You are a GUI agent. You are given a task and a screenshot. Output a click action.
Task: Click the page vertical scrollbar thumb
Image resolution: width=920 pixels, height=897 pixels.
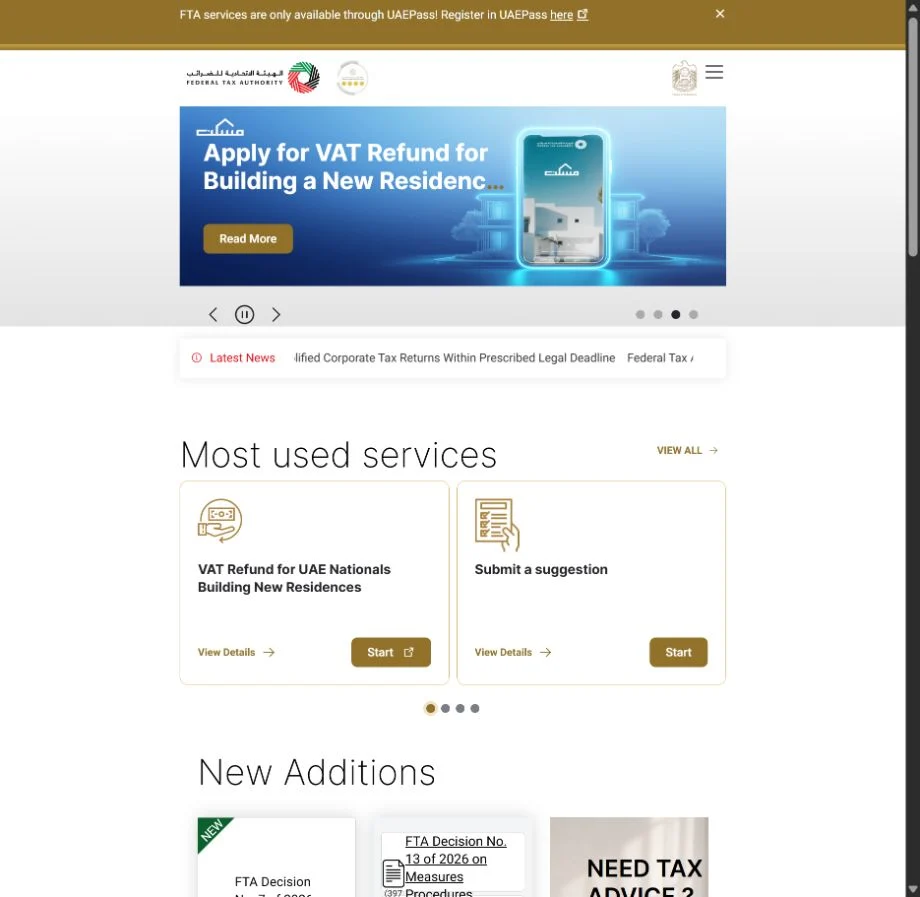pyautogui.click(x=912, y=136)
